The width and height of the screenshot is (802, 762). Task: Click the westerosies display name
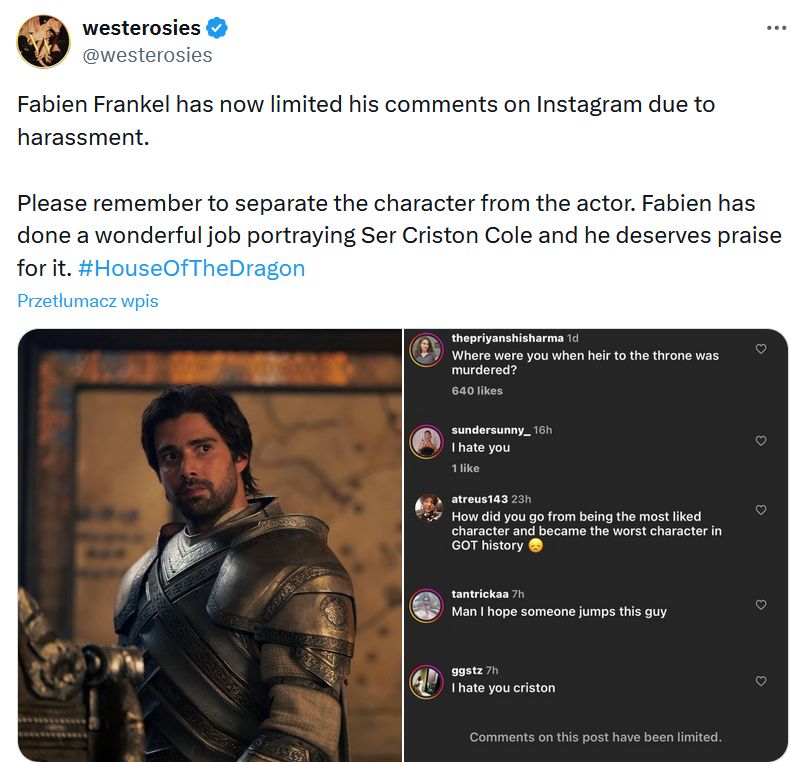pyautogui.click(x=141, y=28)
